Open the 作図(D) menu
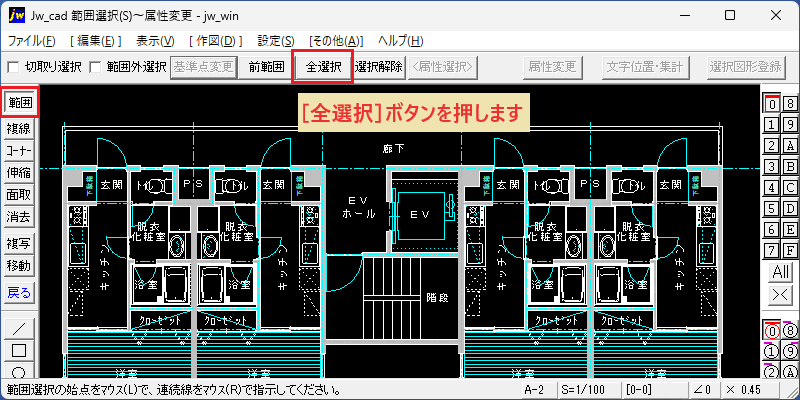The width and height of the screenshot is (800, 400). [216, 41]
